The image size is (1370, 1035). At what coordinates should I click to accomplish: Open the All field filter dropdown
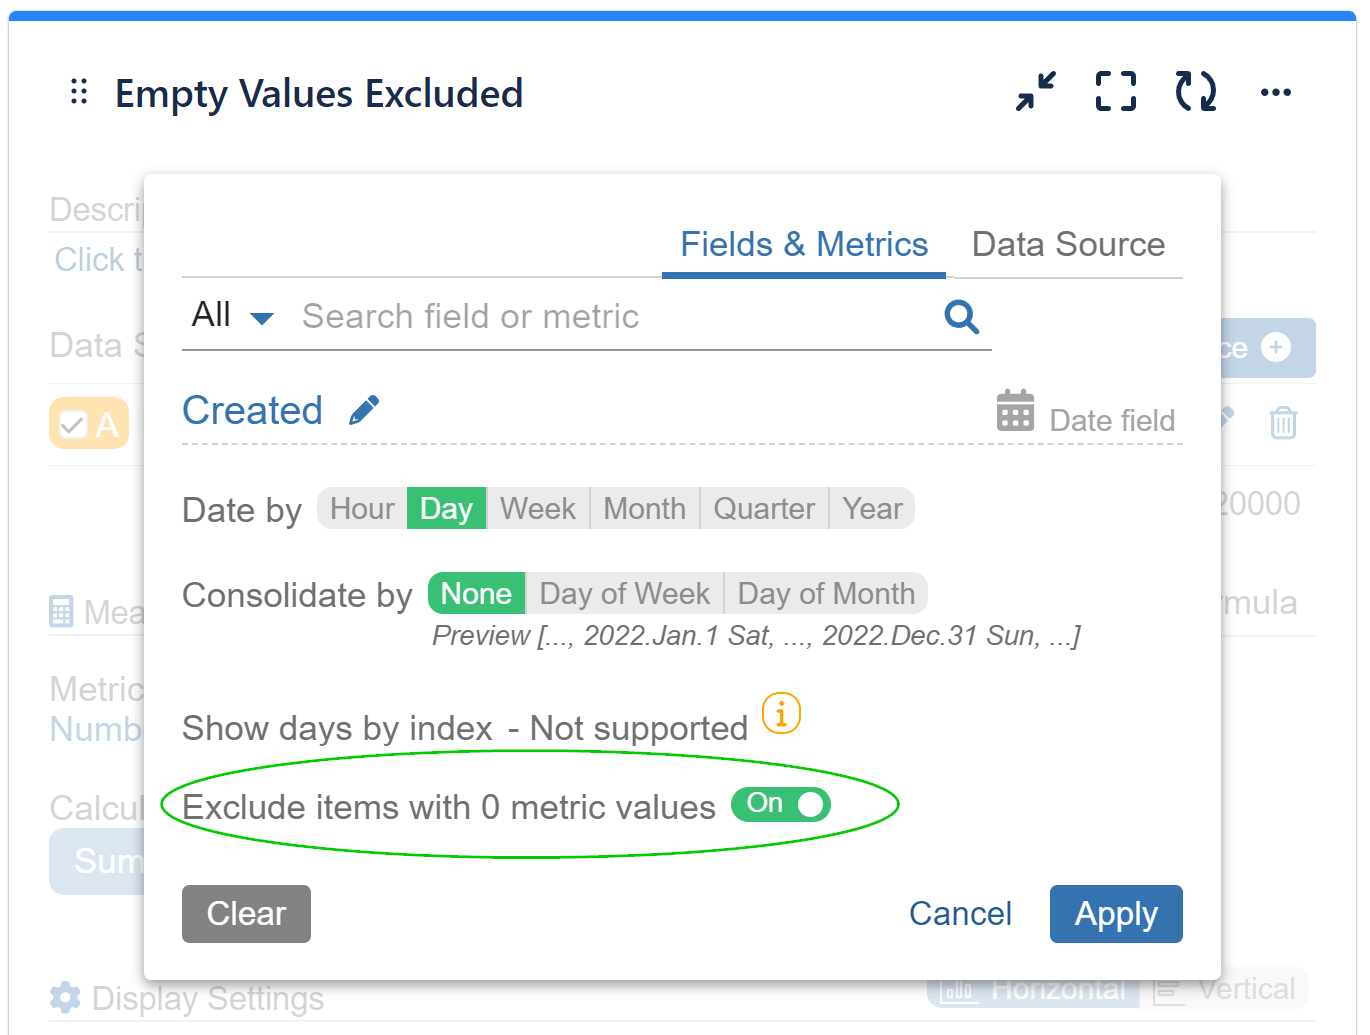232,315
